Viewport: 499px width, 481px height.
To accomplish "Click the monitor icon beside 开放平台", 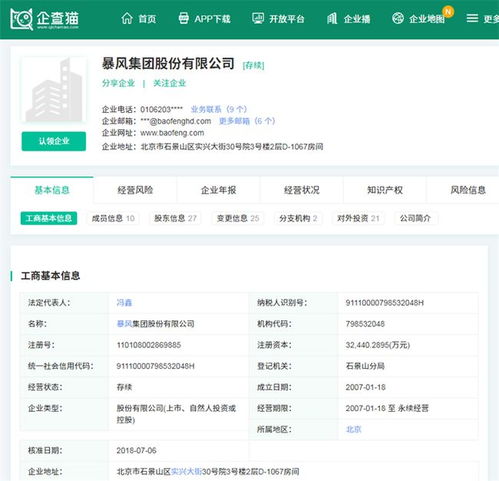I will [258, 18].
